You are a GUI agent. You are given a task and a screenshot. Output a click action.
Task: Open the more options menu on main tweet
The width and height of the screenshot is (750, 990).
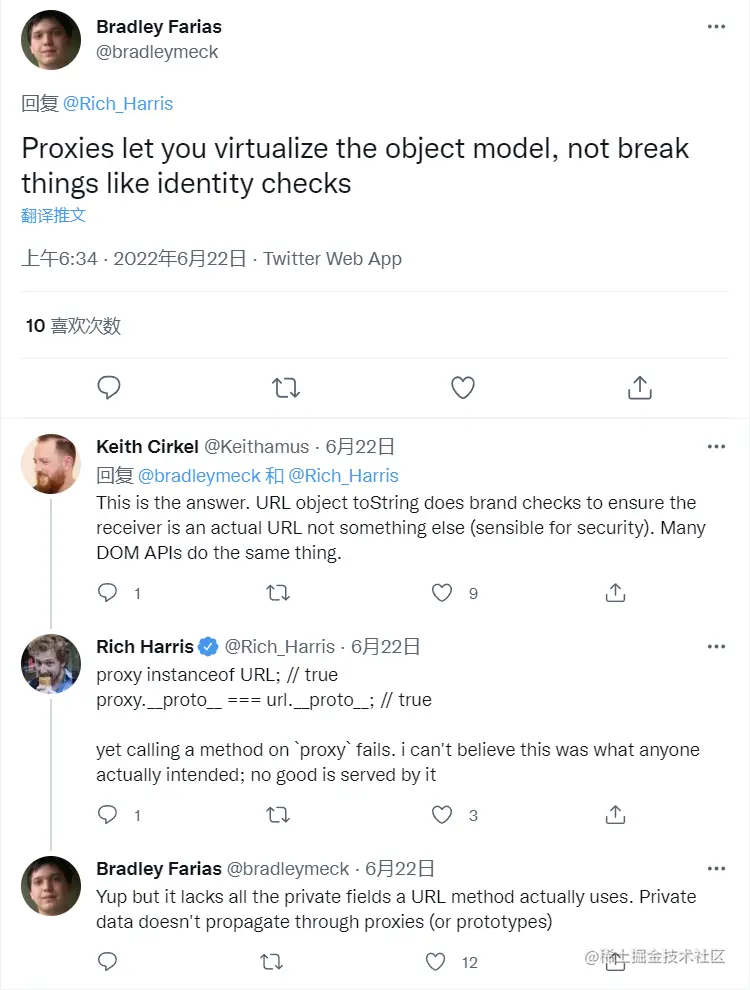pos(716,28)
